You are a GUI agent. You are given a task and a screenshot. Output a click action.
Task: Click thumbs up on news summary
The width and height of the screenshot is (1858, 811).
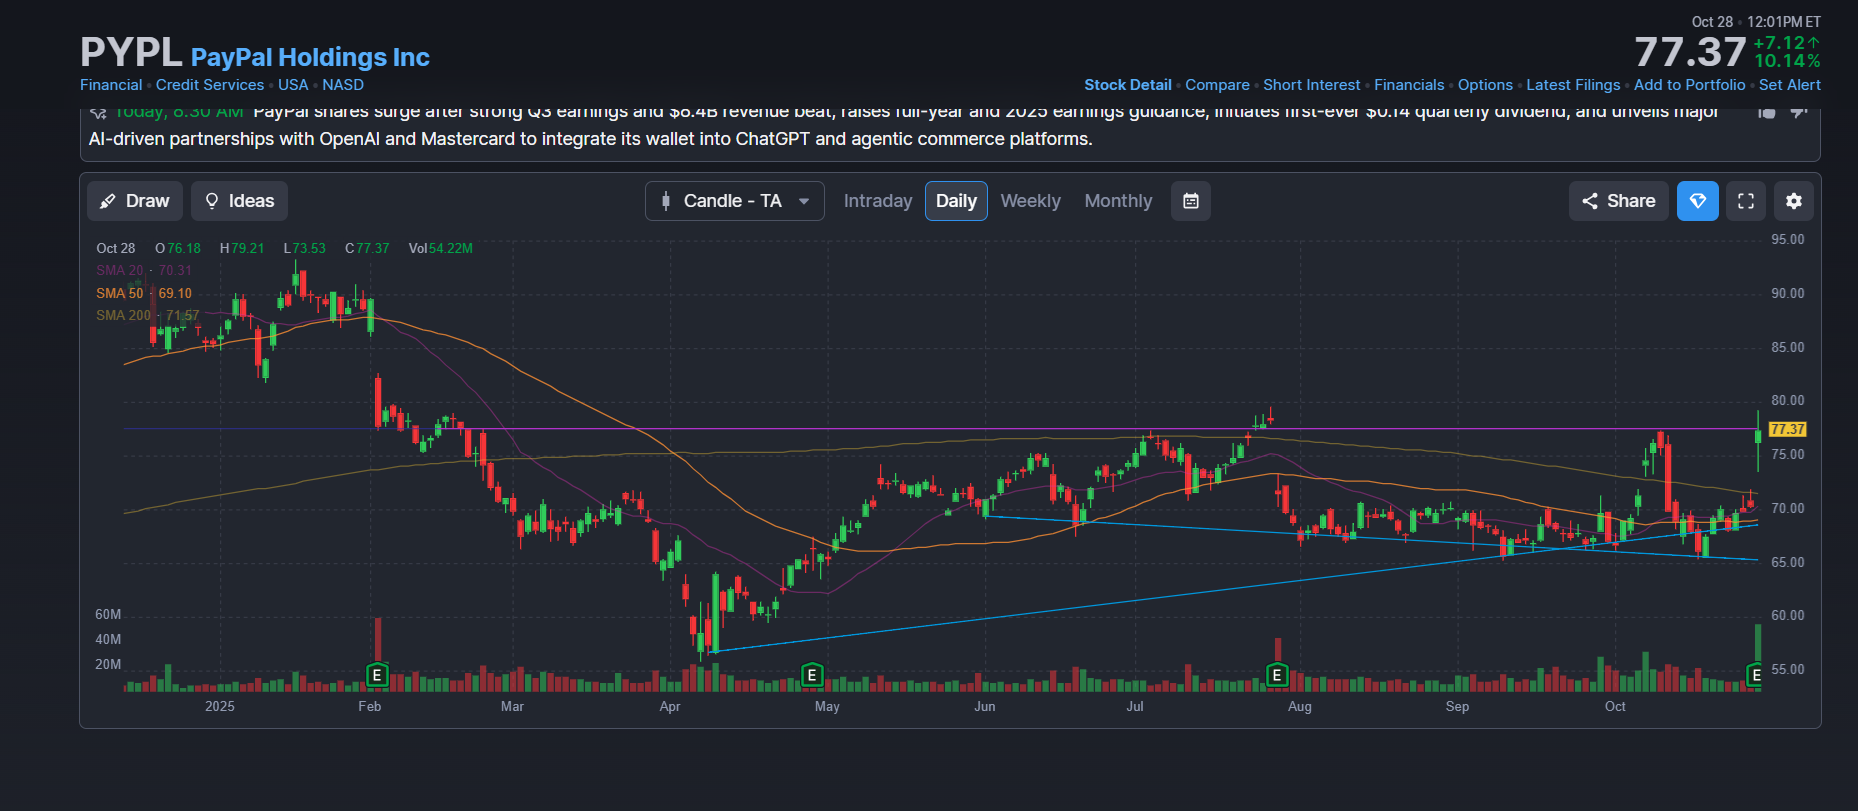(1767, 112)
